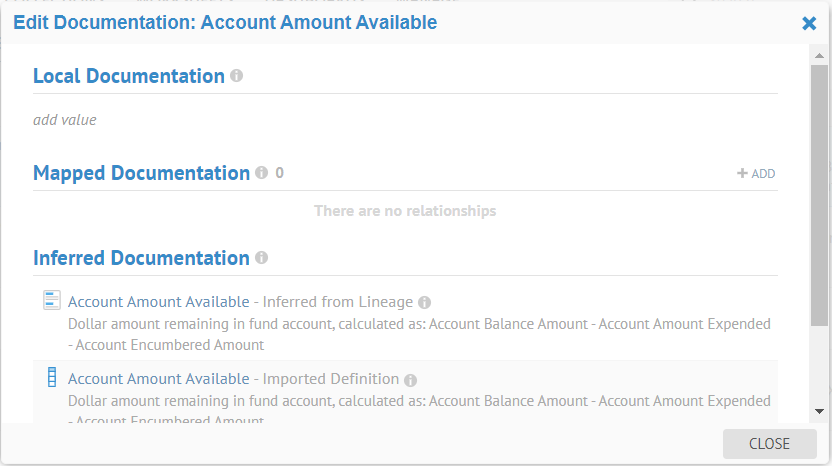Click the Inferred Documentation heading

click(x=141, y=258)
